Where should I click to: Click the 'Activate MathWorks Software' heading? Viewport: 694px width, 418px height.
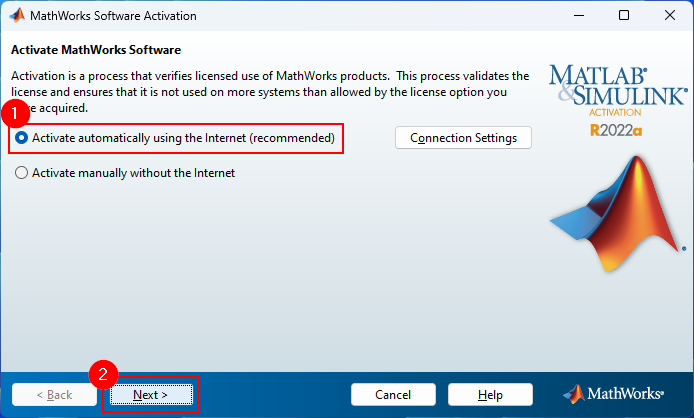[96, 50]
